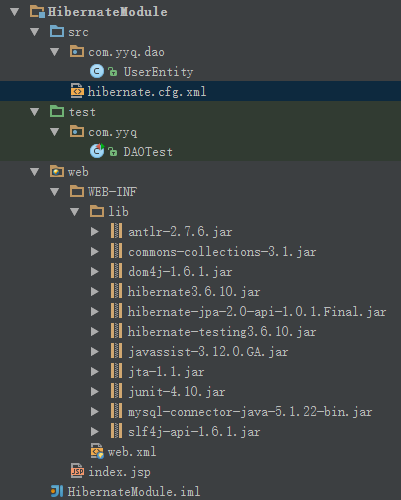The image size is (401, 500).
Task: Collapse the lib folder arrow
Action: click(75, 212)
